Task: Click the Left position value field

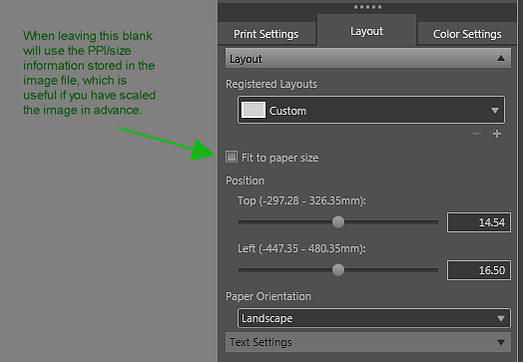Action: [x=479, y=270]
